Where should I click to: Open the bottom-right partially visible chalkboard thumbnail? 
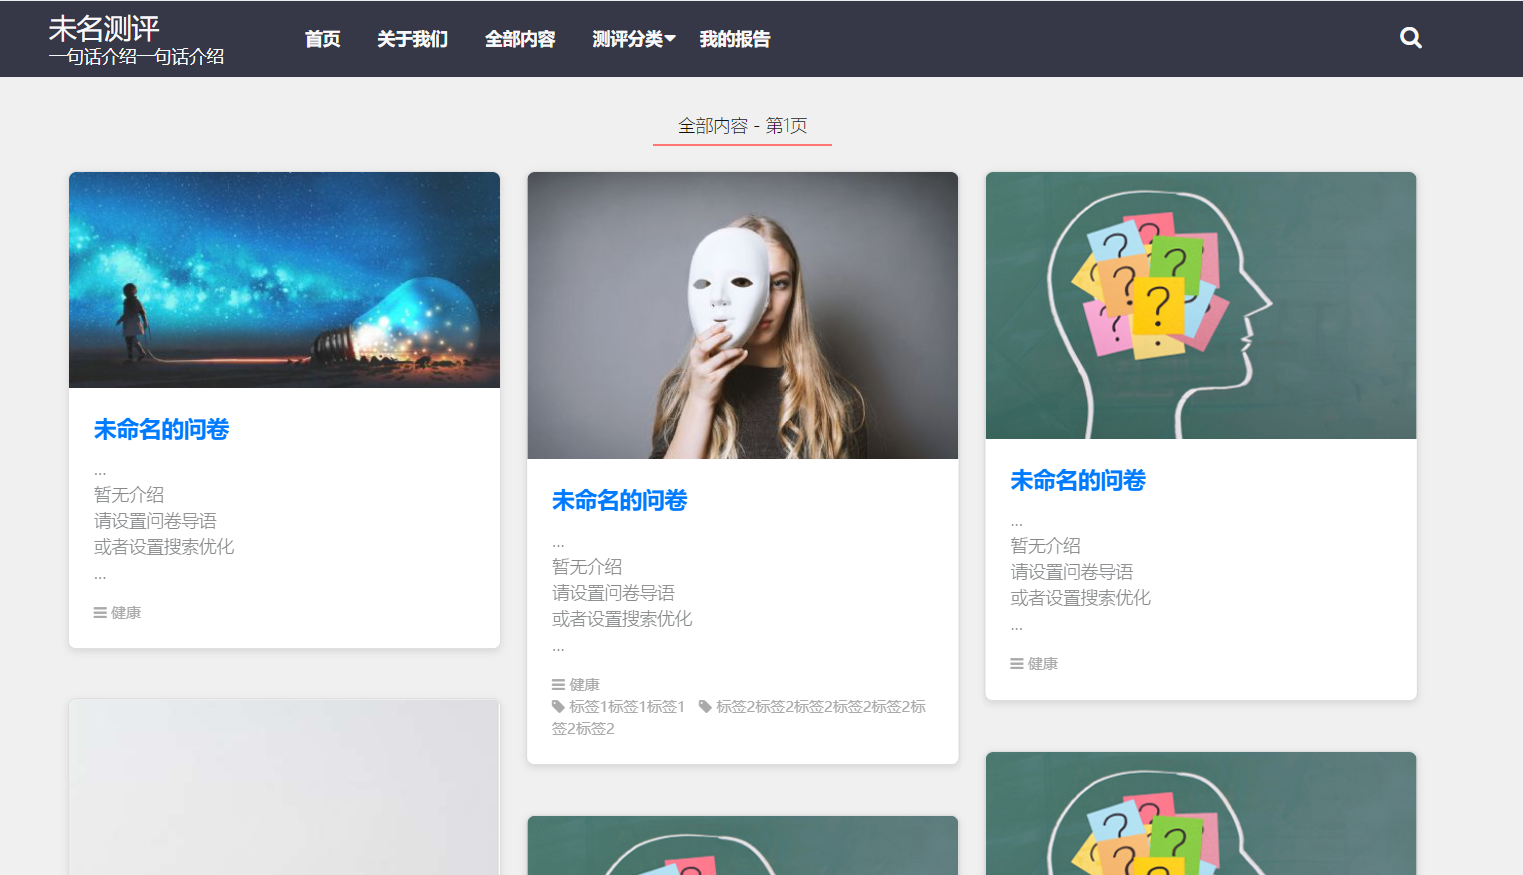(1201, 813)
